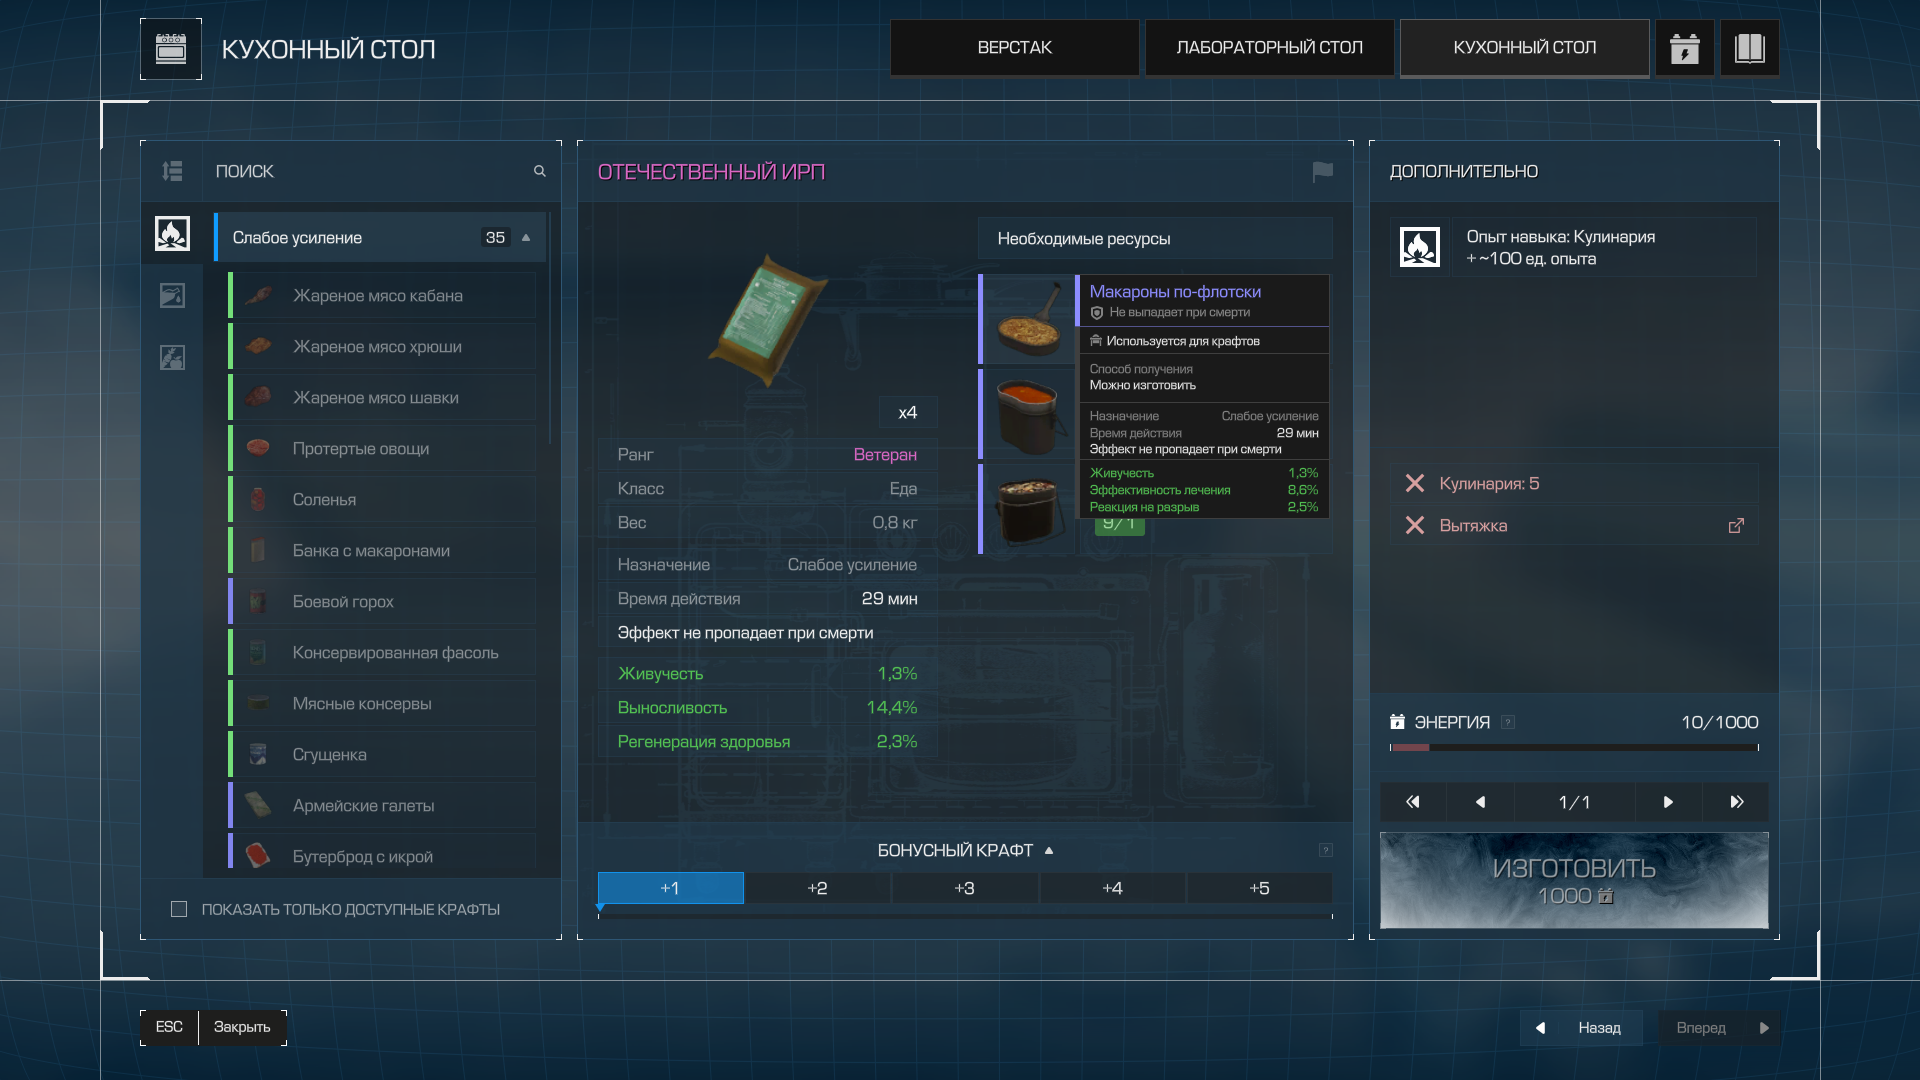Click the energy progress bar
This screenshot has height=1080, width=1920.
point(1574,747)
